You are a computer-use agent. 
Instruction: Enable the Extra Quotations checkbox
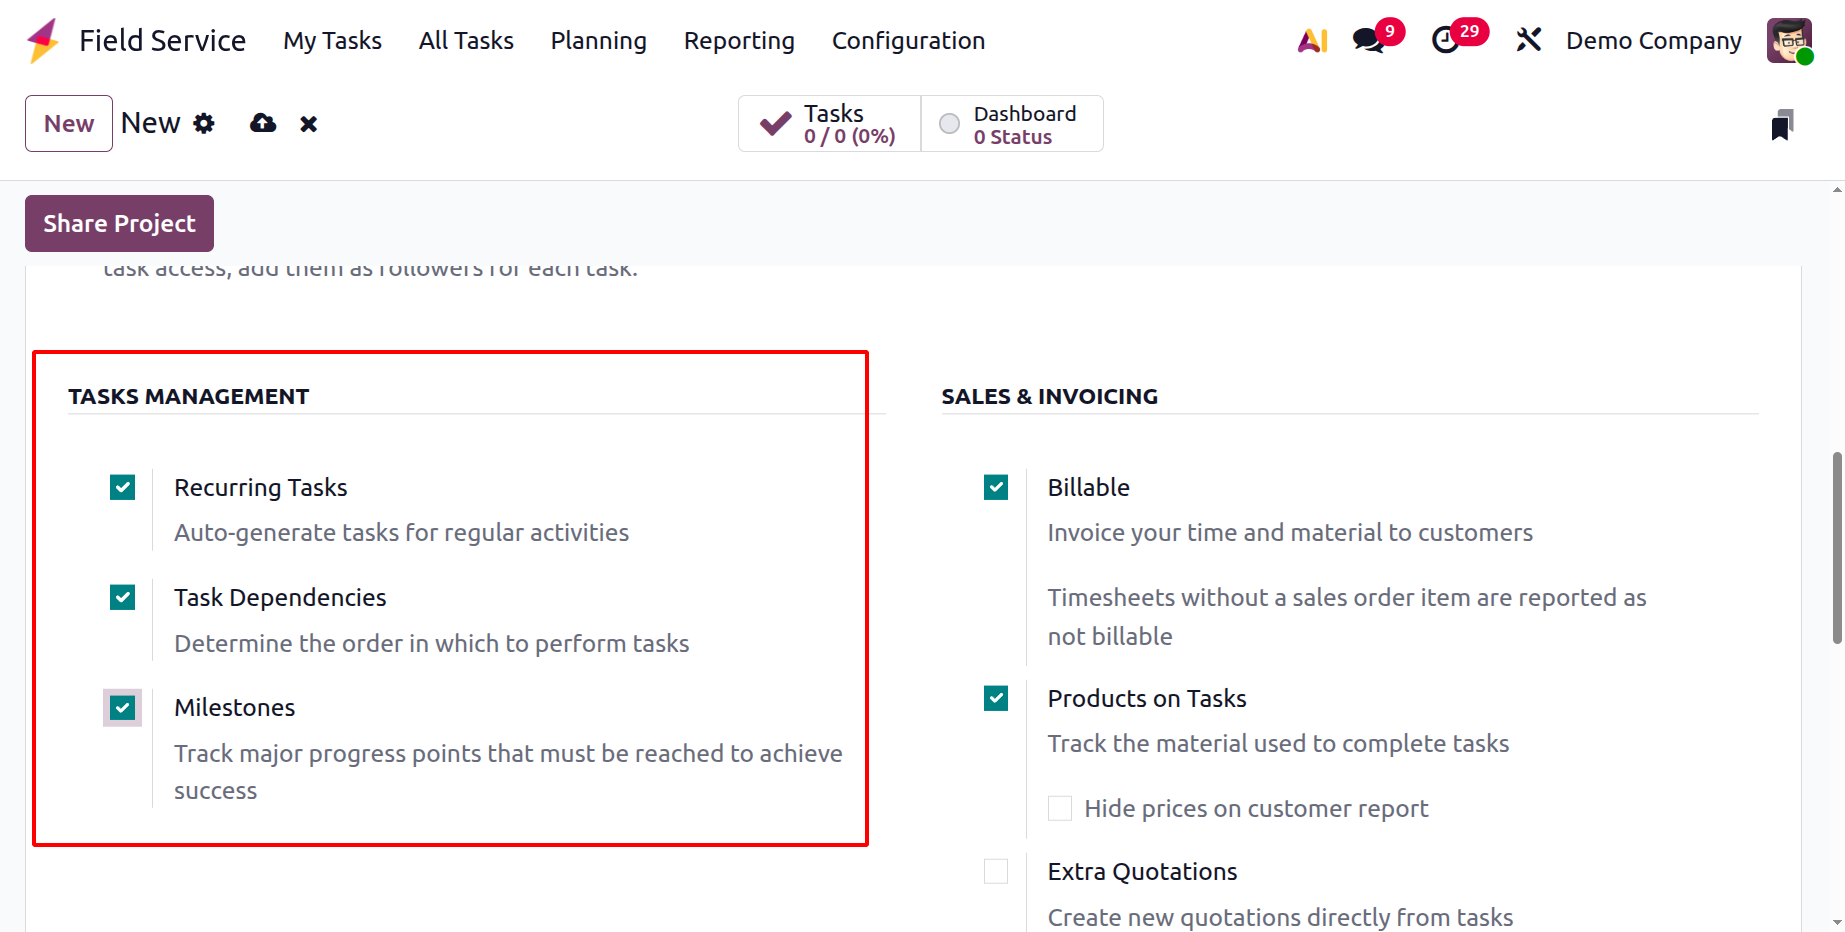coord(996,871)
